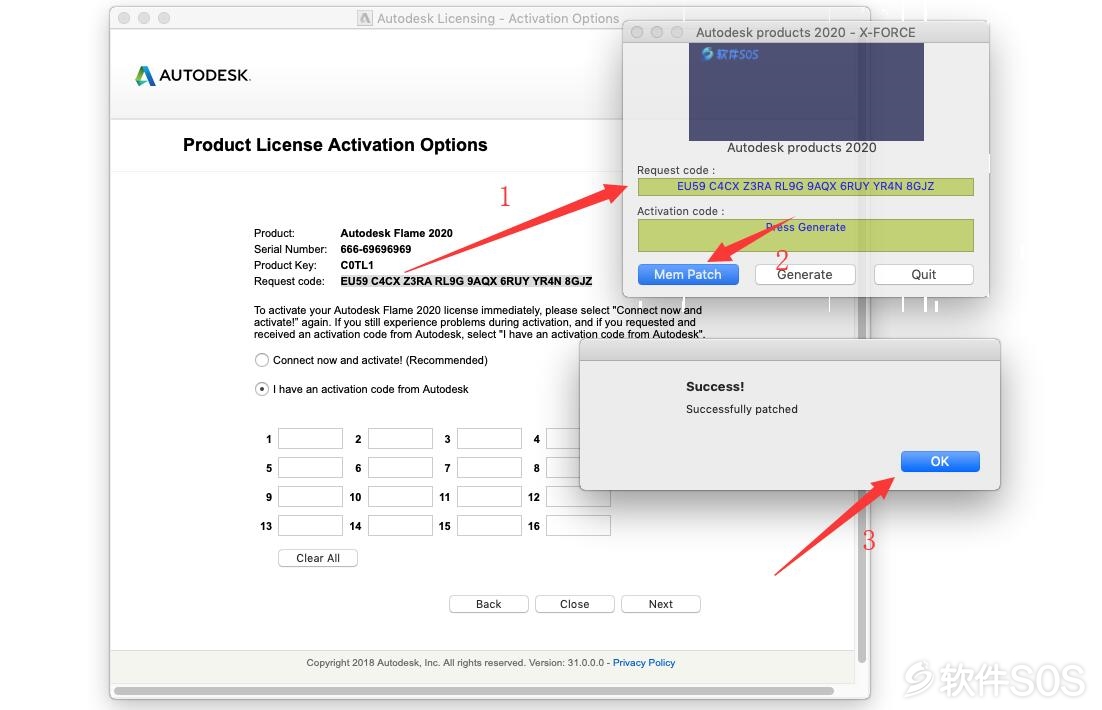Click Quit in the X-FORCE window
Viewport: 1102px width, 710px height.
point(923,274)
